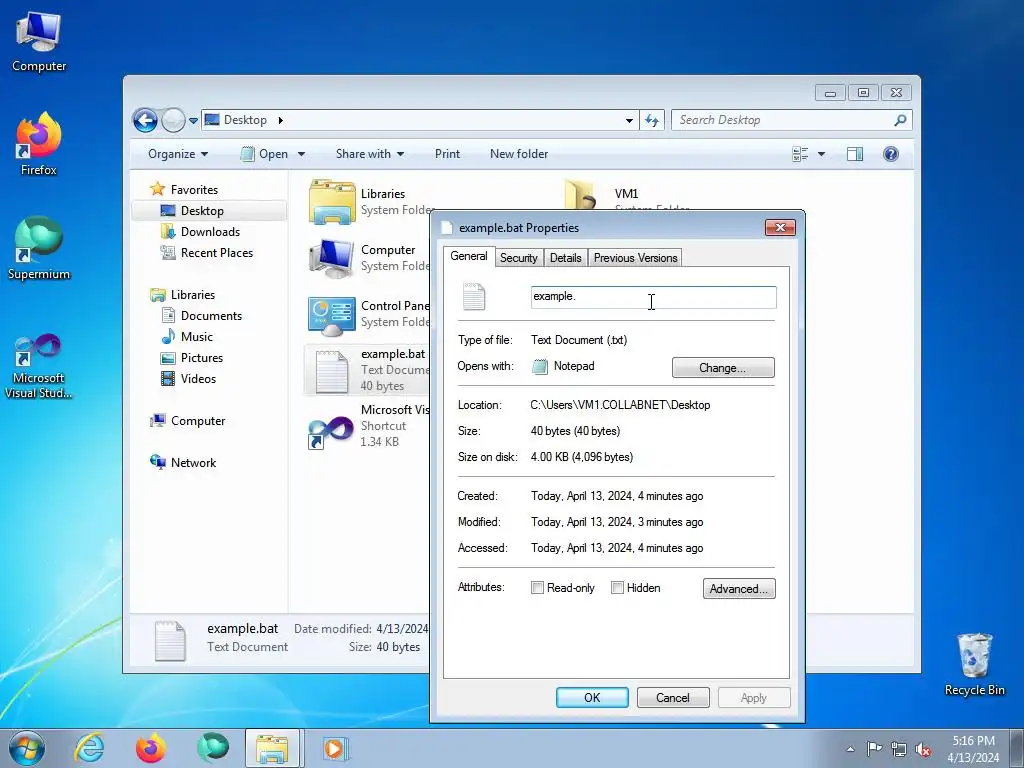Click the Change... button
The width and height of the screenshot is (1024, 768).
coord(723,368)
